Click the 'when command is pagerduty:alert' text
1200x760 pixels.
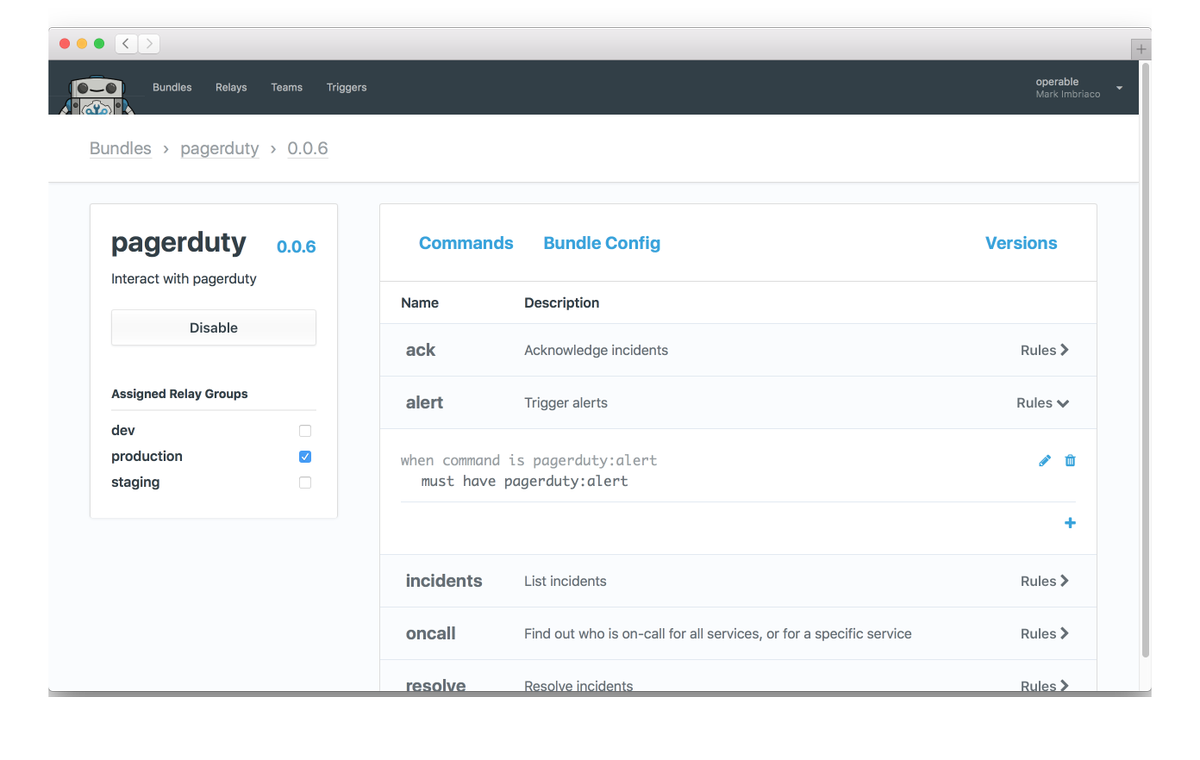pyautogui.click(x=529, y=460)
